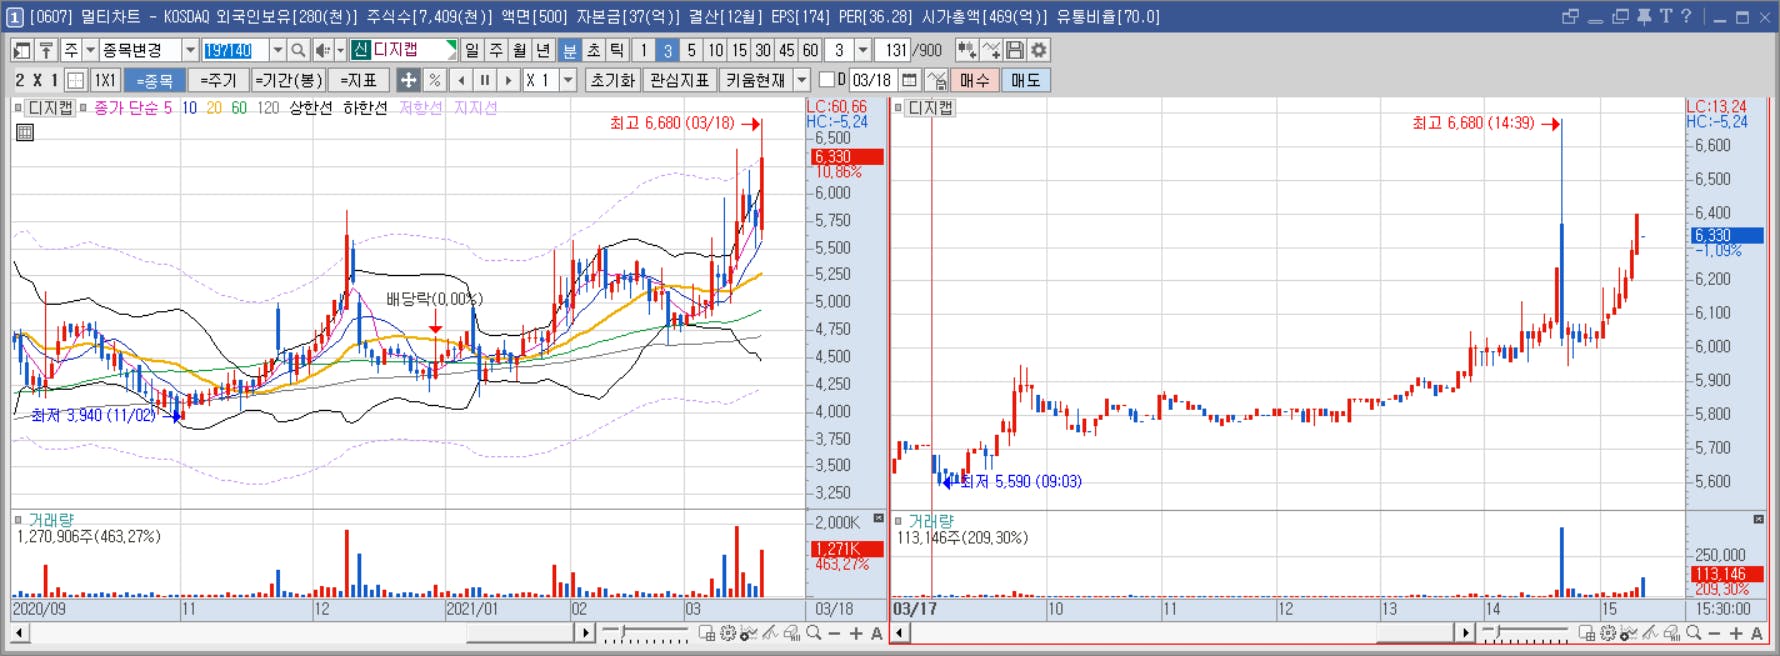Click the pin window icon in title bar

coord(1644,17)
